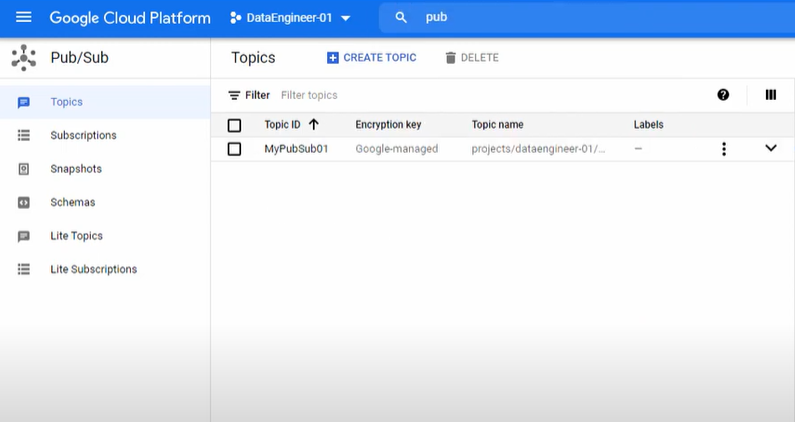Viewport: 795px width, 422px height.
Task: Click the Google-managed cell
Action: pyautogui.click(x=396, y=149)
